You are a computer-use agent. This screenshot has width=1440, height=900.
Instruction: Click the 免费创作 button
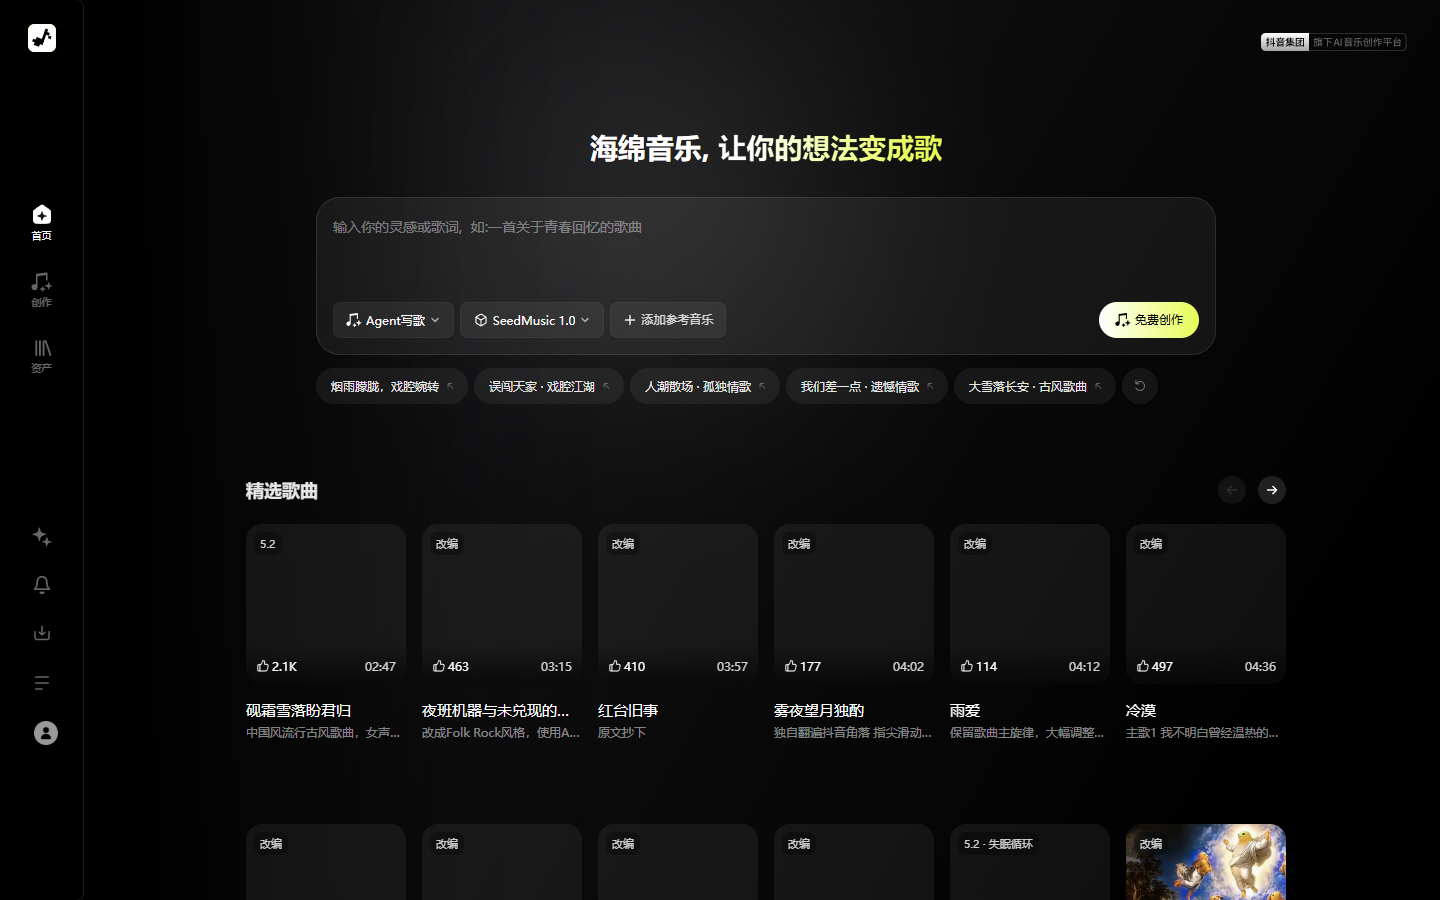pos(1149,320)
